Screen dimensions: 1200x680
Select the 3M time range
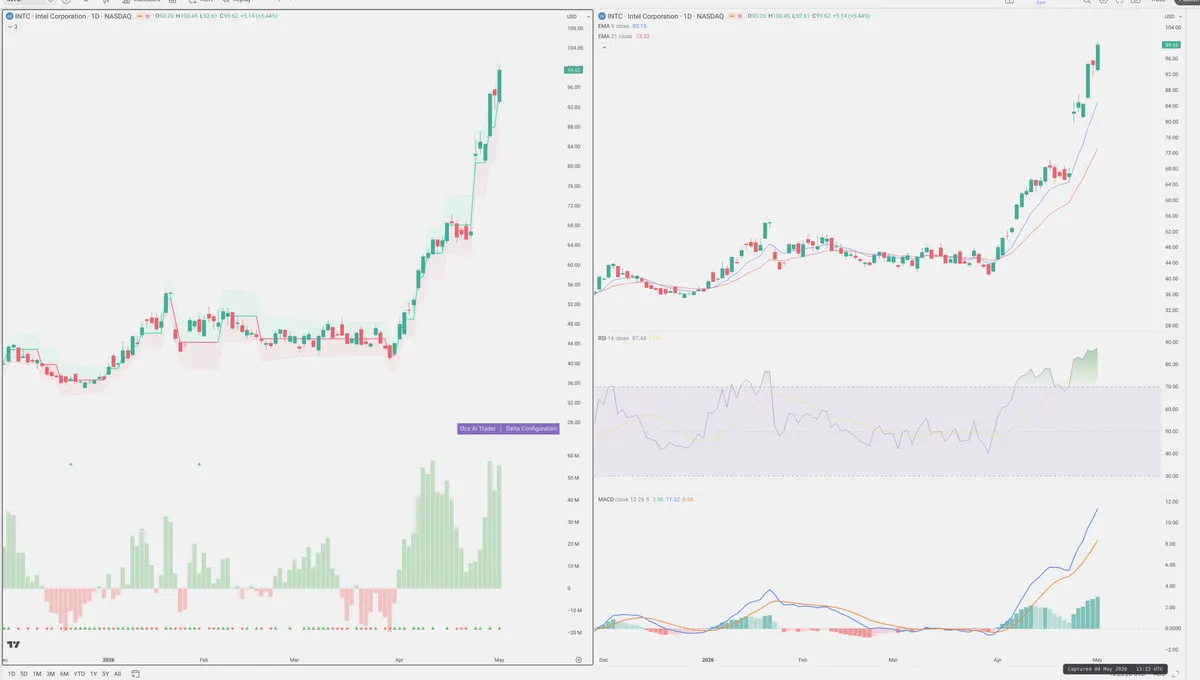51,674
